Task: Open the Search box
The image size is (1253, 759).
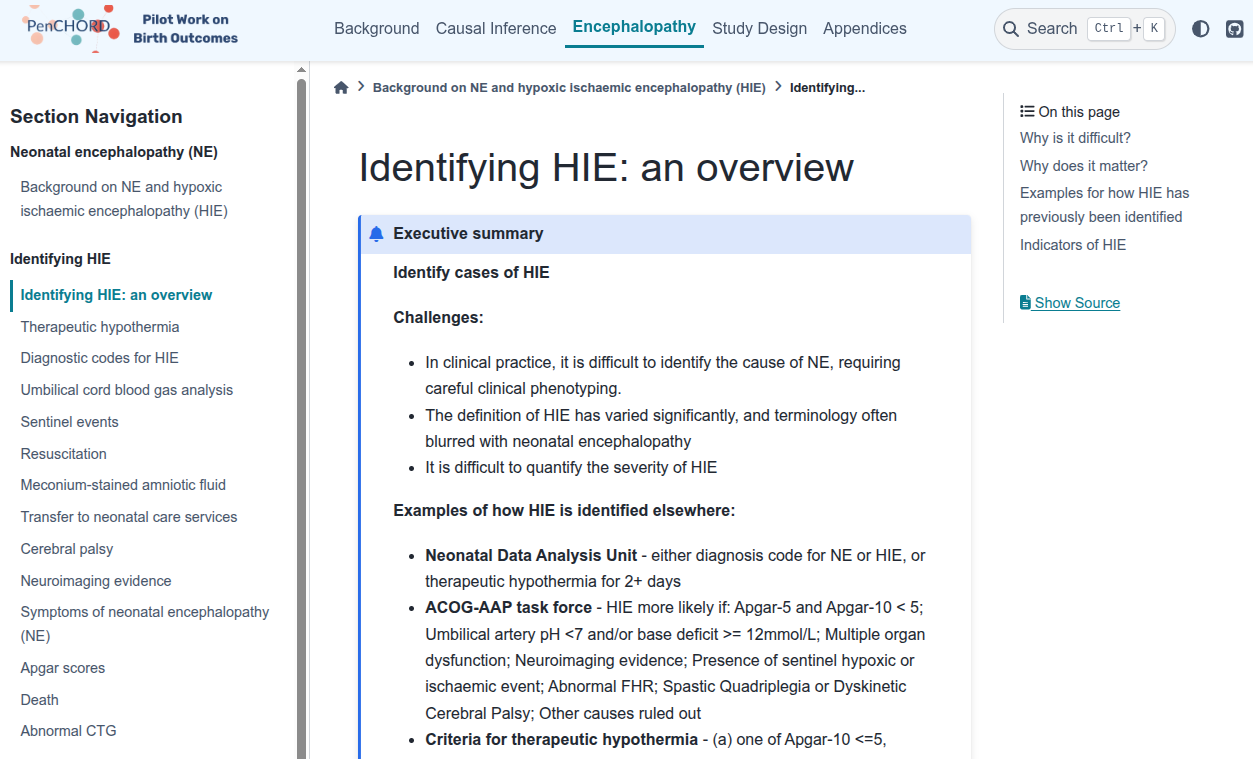Action: point(1084,29)
